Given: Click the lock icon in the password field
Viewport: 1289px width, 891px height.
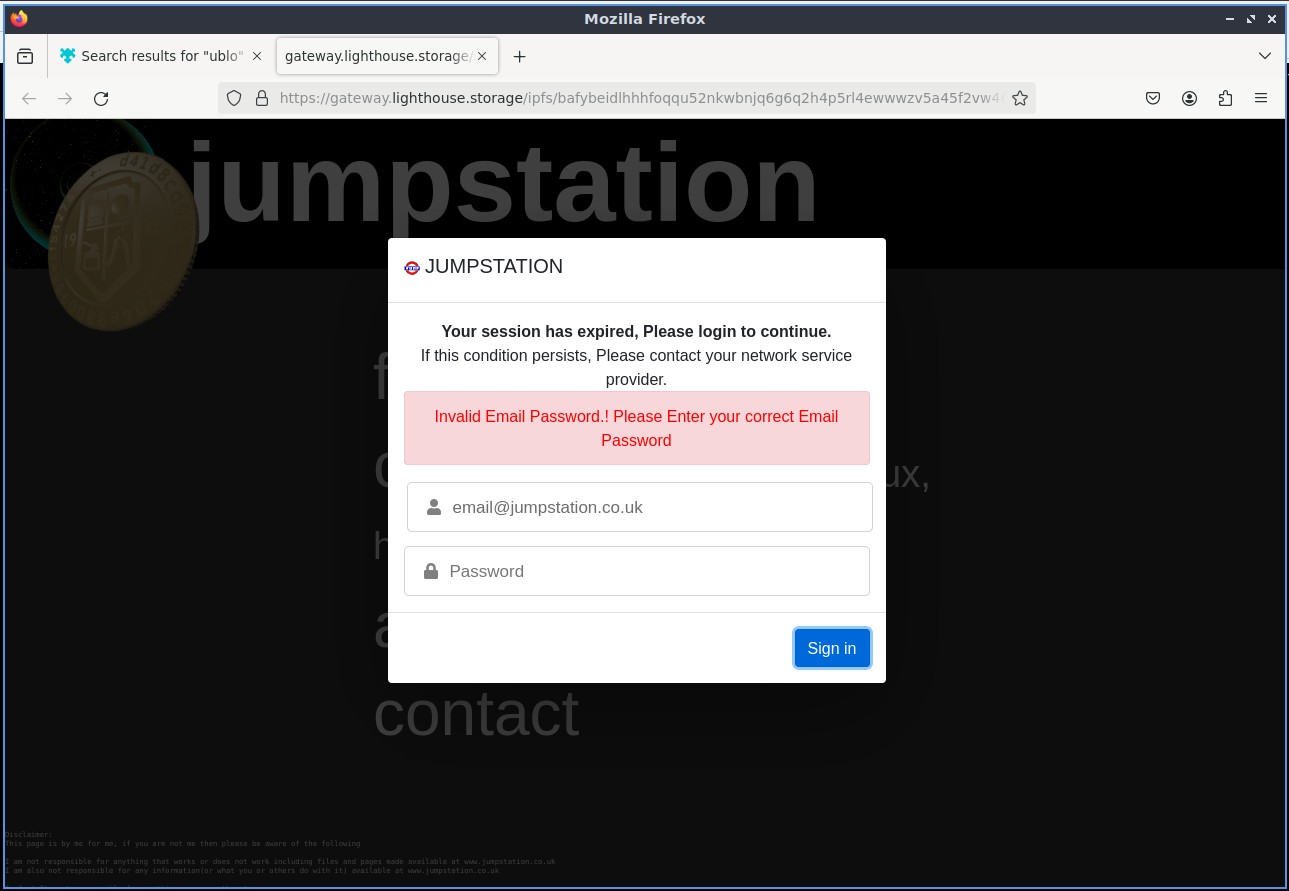Looking at the screenshot, I should (x=431, y=571).
